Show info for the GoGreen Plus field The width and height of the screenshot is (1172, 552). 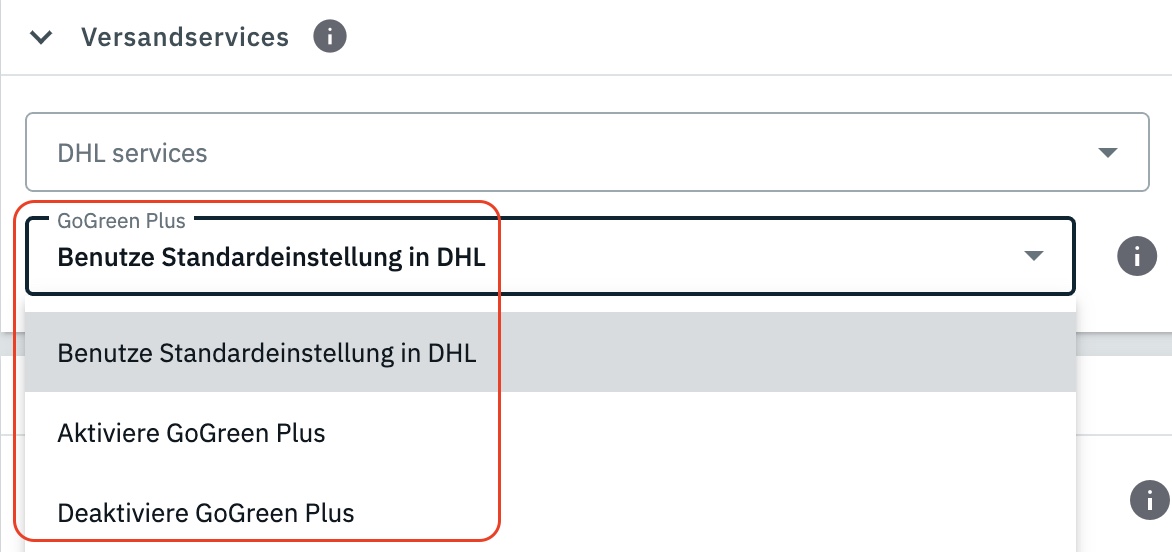pos(1136,257)
